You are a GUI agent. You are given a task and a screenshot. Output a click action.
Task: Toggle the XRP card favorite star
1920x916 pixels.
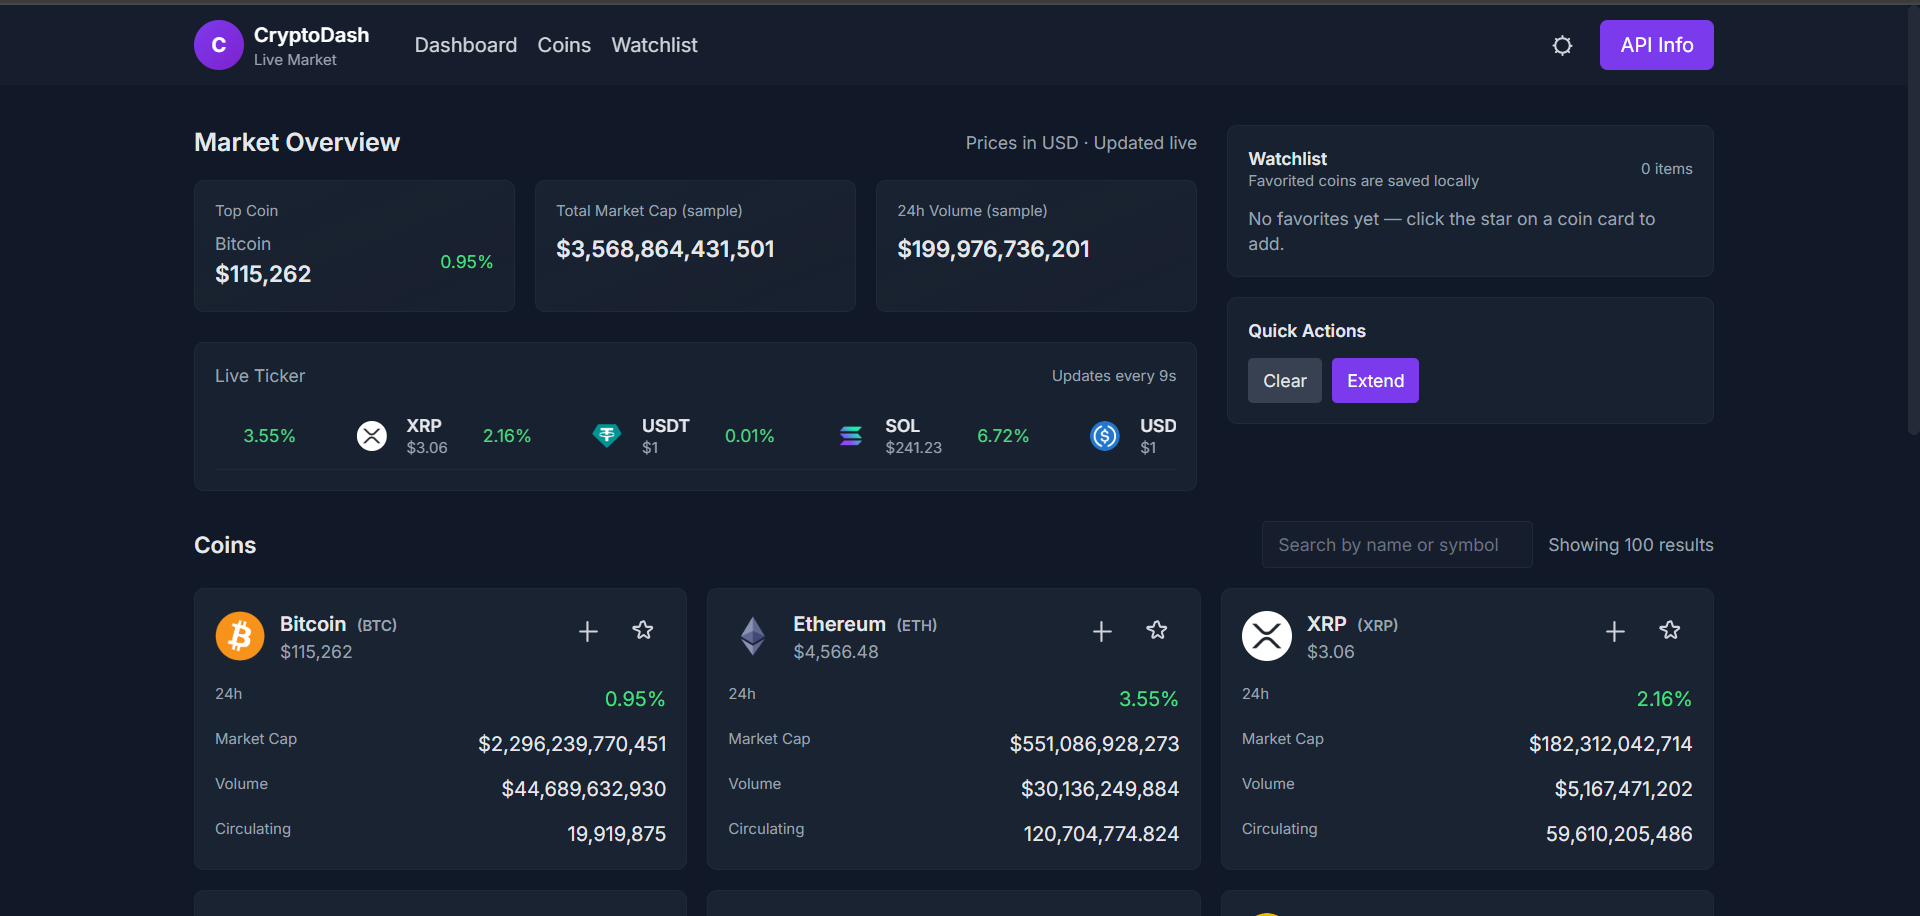click(1670, 630)
